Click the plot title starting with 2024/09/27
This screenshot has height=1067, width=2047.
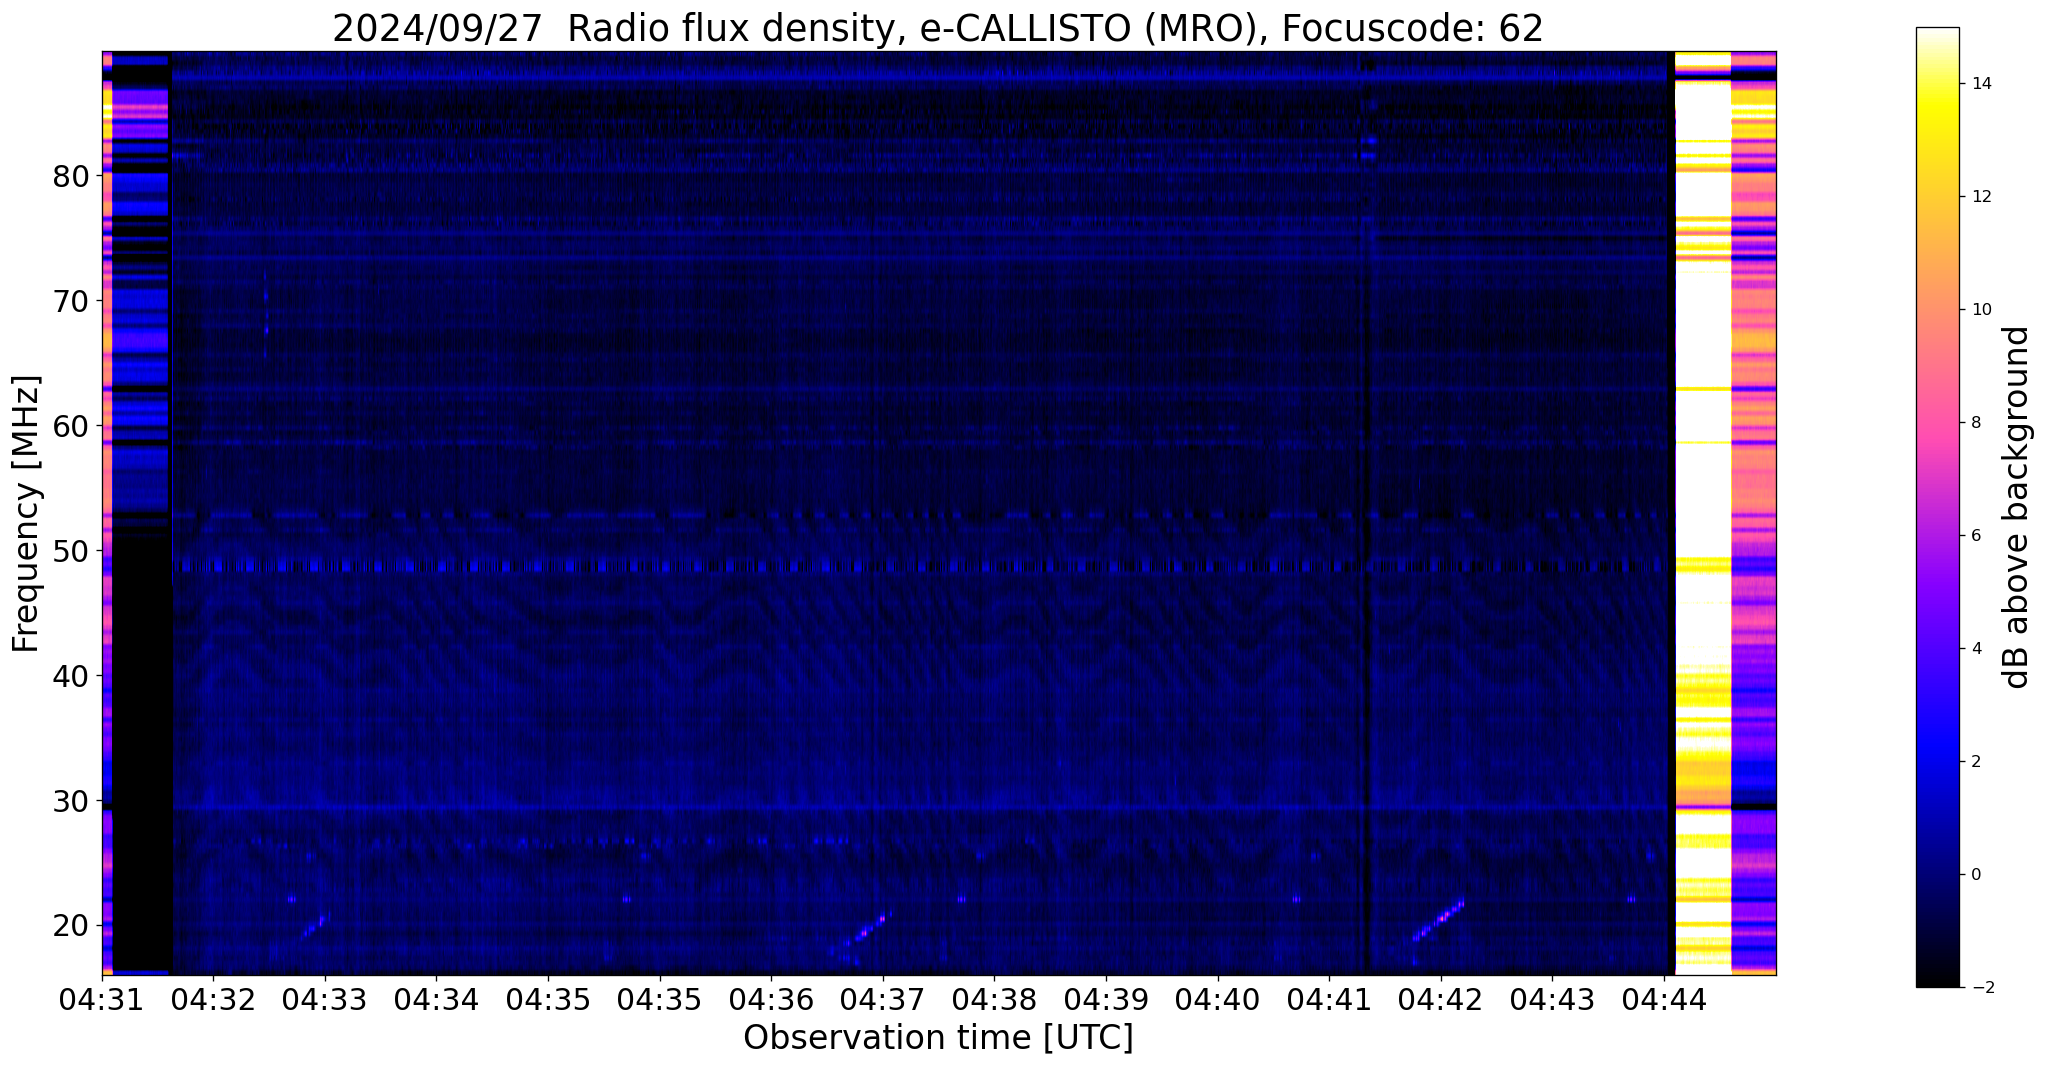(x=938, y=29)
